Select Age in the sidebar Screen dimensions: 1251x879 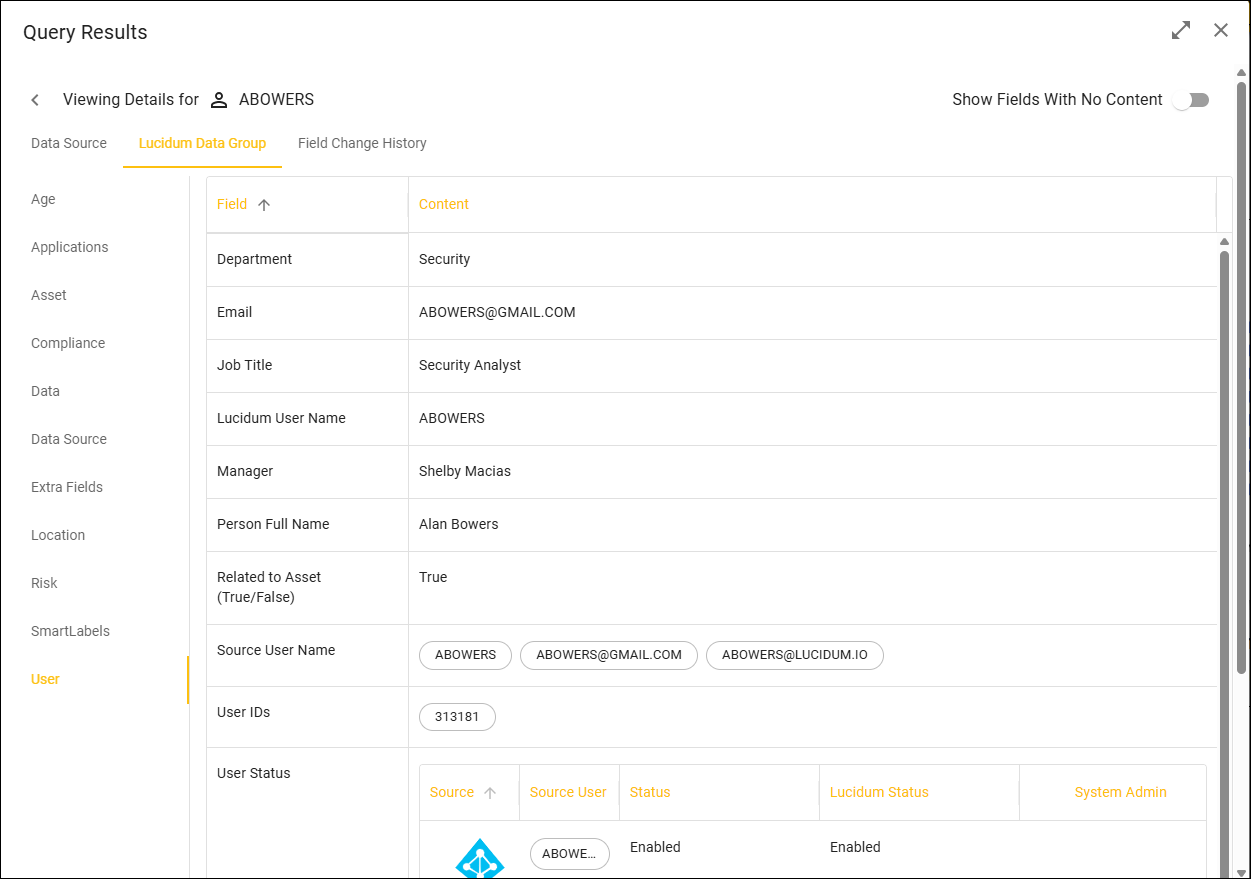(x=43, y=199)
